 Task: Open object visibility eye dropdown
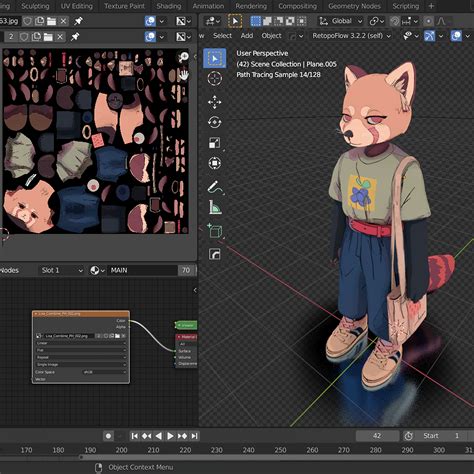pos(410,36)
